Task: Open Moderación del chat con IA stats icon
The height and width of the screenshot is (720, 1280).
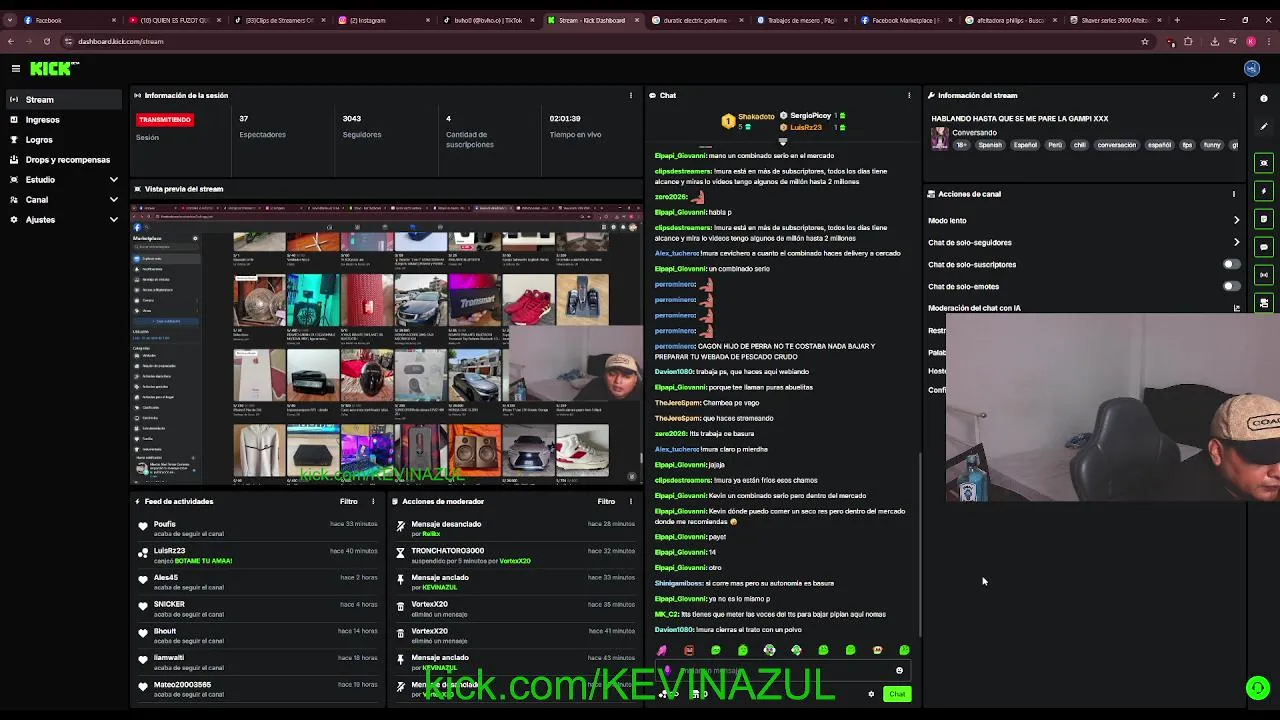Action: (1236, 308)
